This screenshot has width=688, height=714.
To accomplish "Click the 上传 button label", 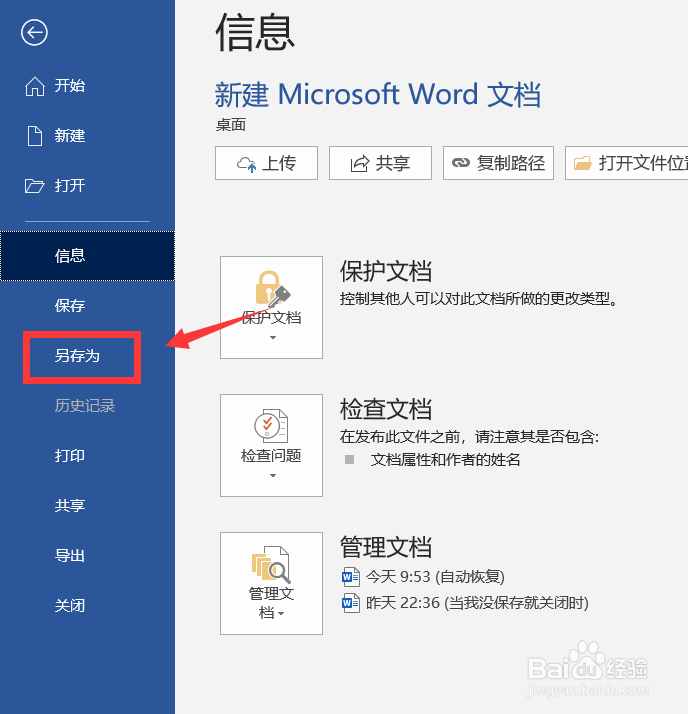I will (279, 163).
